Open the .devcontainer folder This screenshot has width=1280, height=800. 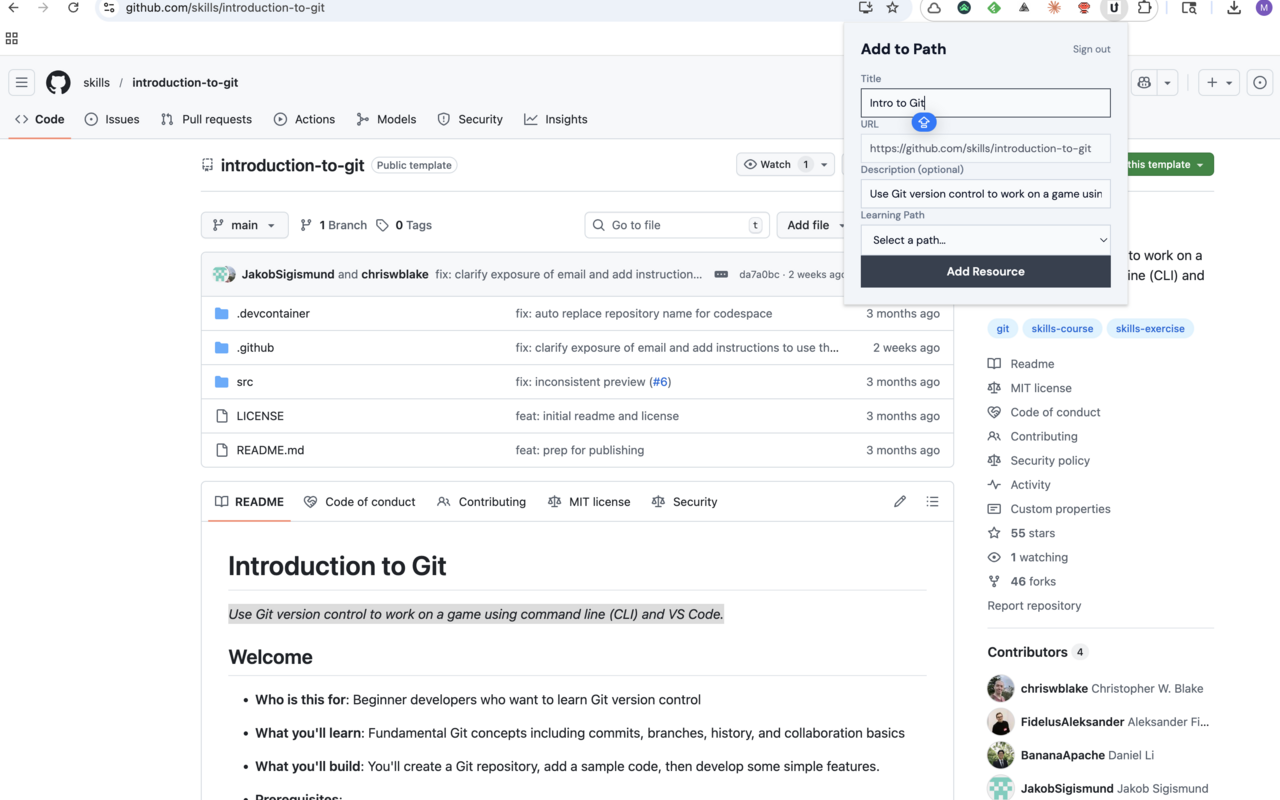pos(273,314)
